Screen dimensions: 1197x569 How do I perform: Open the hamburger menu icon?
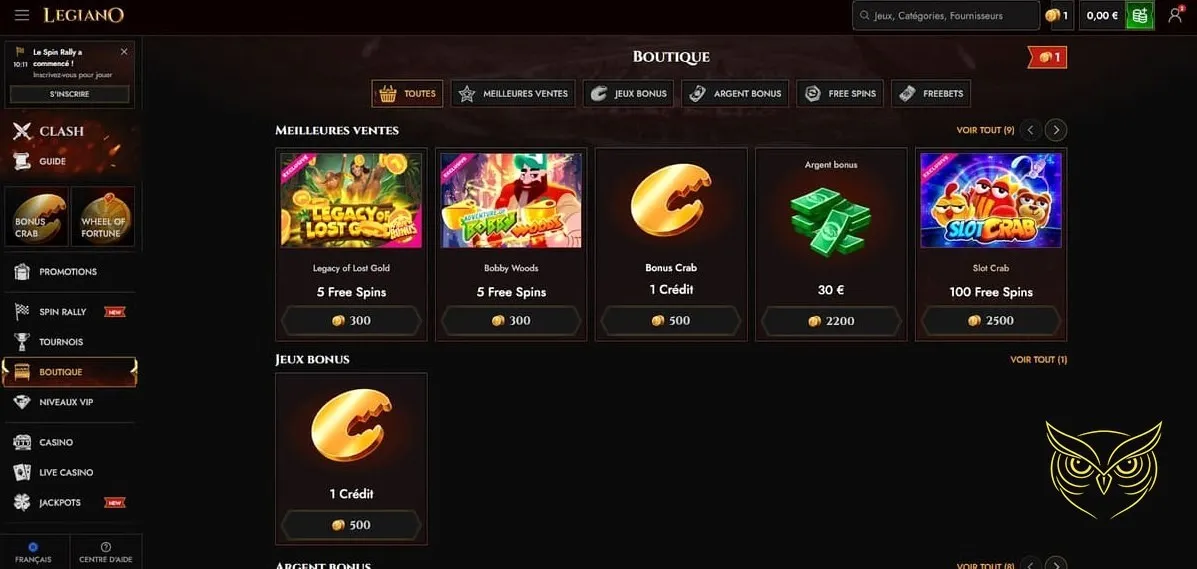[x=22, y=15]
